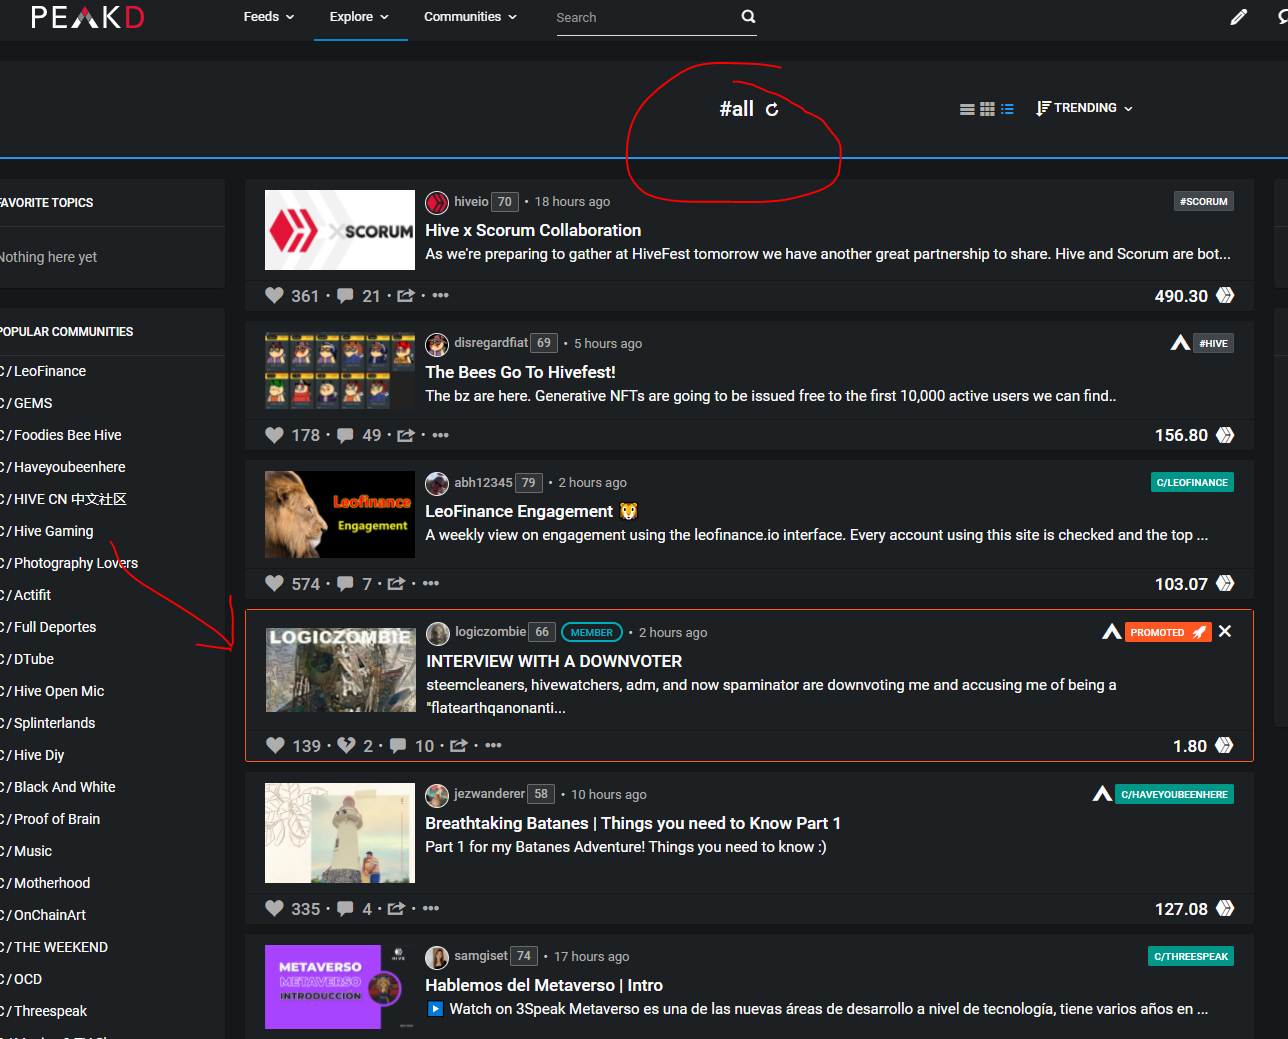Open the PeakD logo home link

(88, 17)
